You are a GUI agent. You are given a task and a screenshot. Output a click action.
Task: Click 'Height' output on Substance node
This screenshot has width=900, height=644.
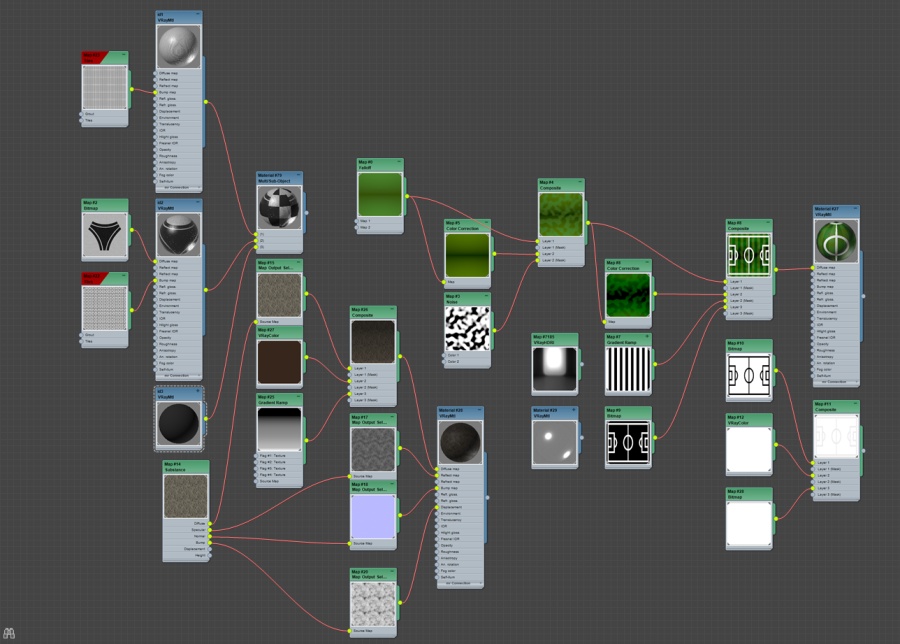click(x=187, y=555)
